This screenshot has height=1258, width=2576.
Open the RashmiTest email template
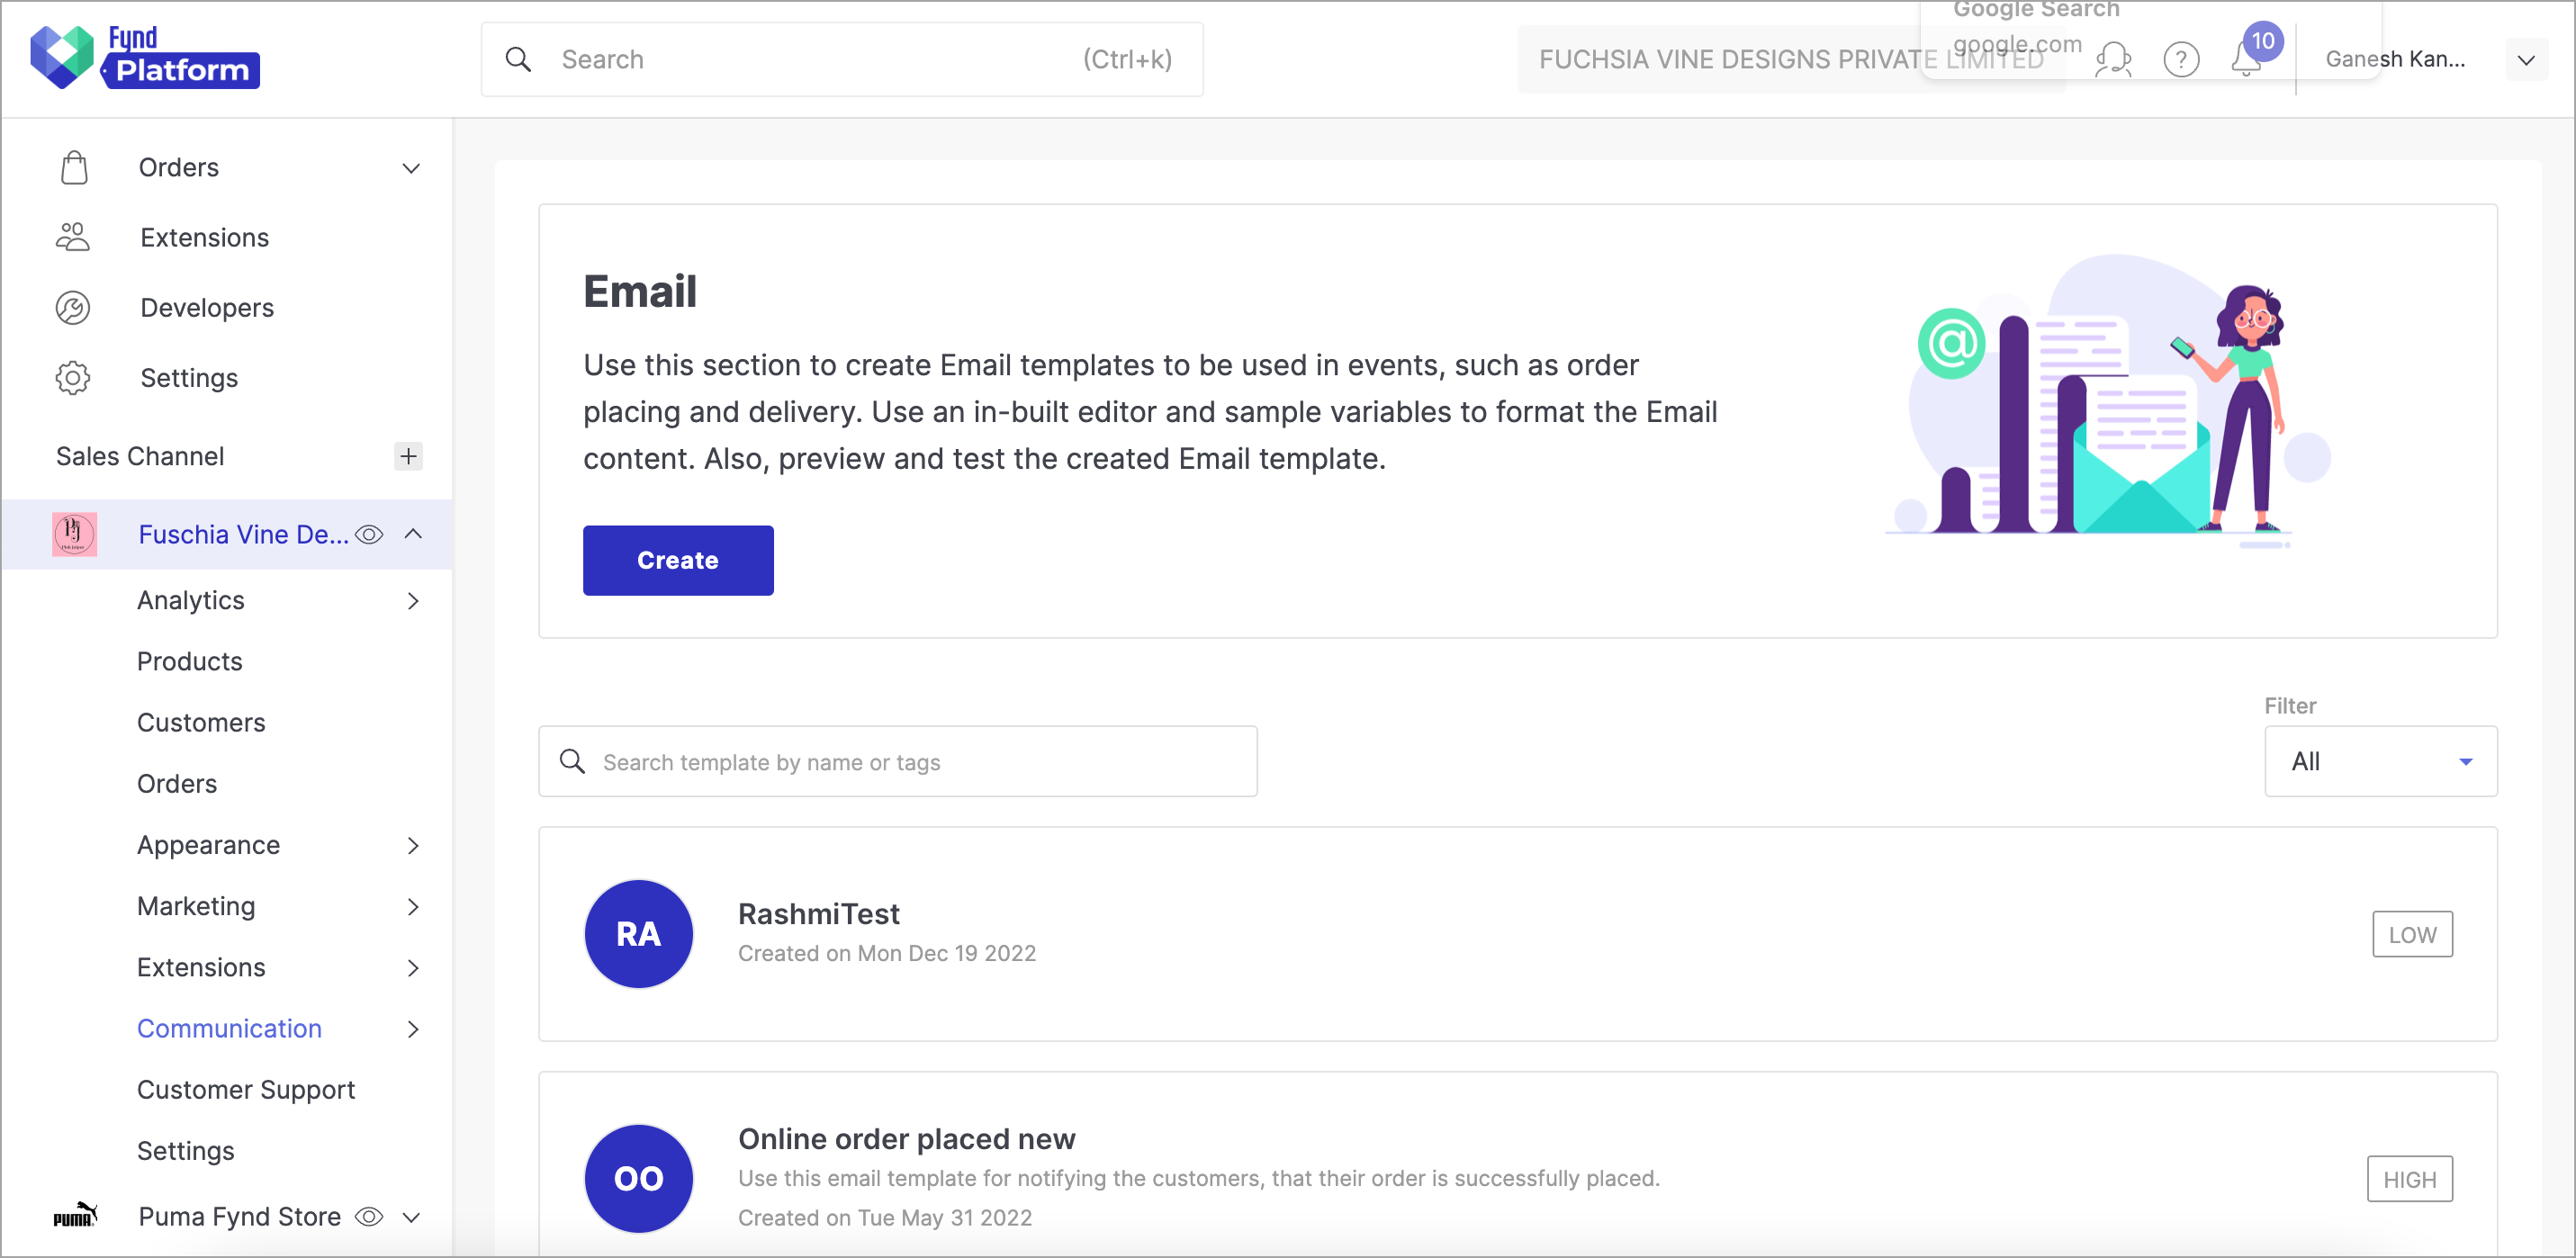click(x=1518, y=934)
